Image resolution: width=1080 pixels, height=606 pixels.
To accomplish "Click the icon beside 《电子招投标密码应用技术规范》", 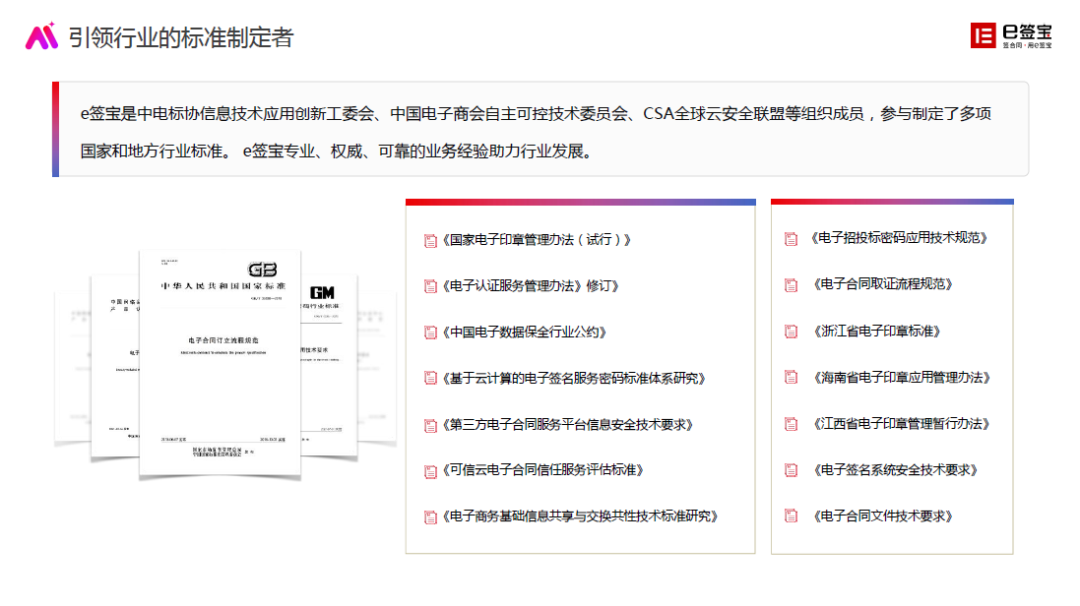I will (791, 238).
